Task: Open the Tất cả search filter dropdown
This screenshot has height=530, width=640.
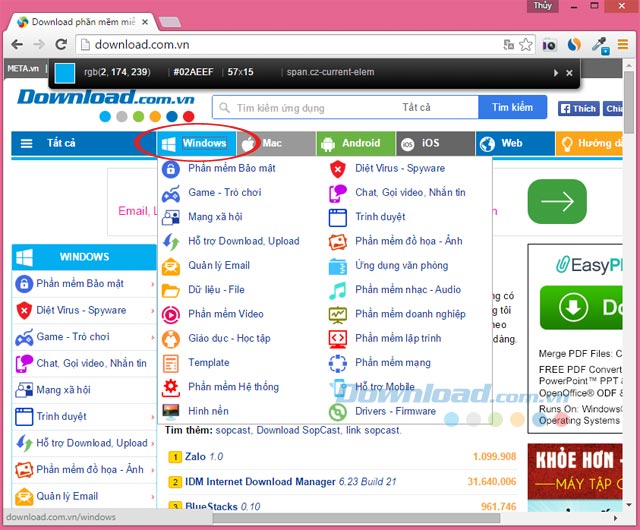Action: (x=416, y=107)
